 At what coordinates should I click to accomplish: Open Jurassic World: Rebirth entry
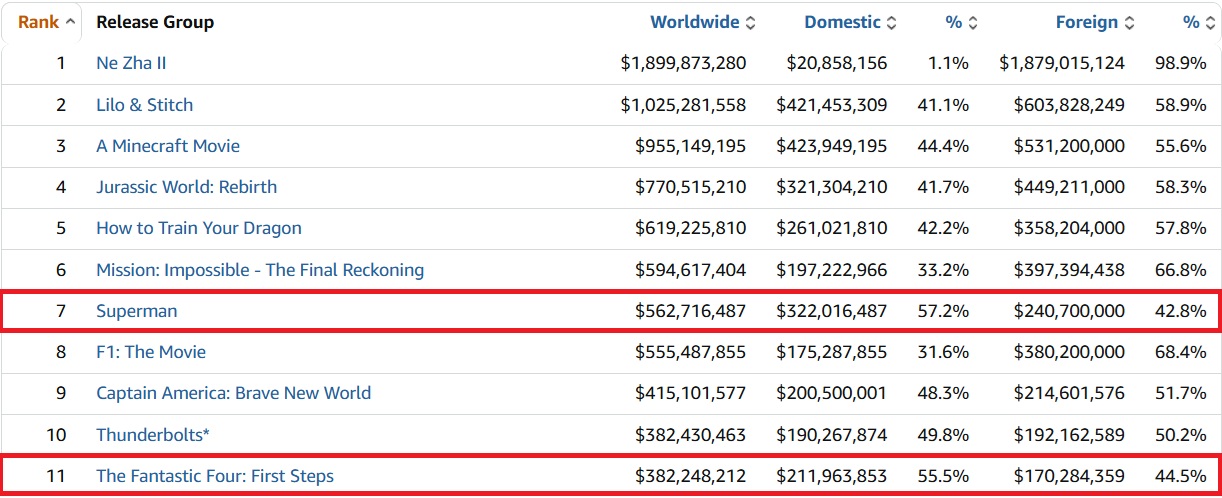point(186,187)
